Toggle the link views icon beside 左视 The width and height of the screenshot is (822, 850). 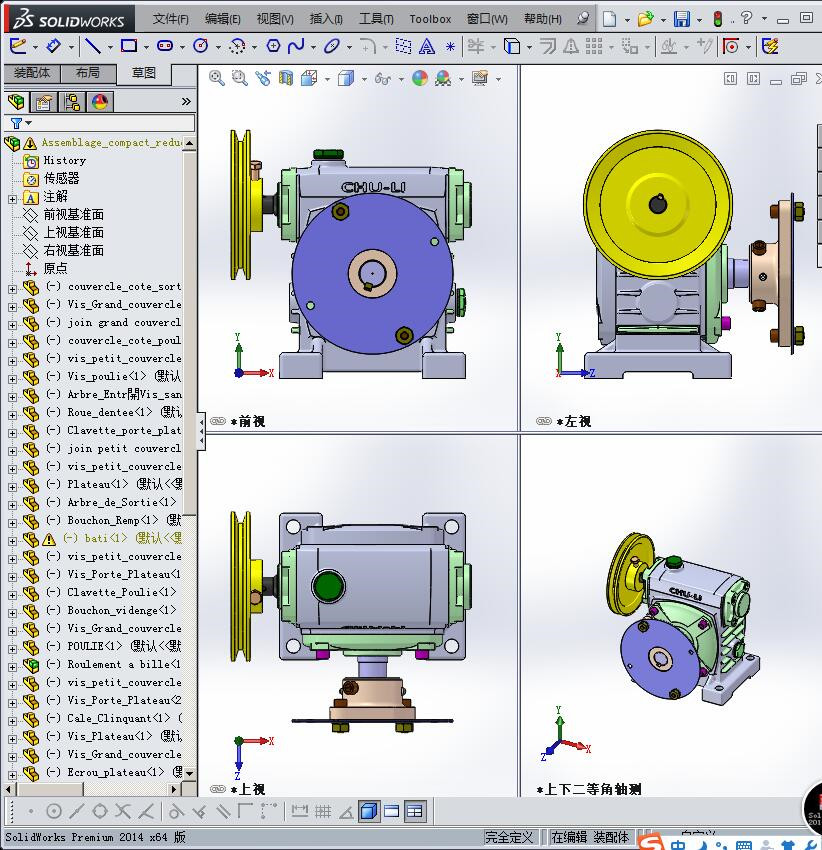point(544,421)
